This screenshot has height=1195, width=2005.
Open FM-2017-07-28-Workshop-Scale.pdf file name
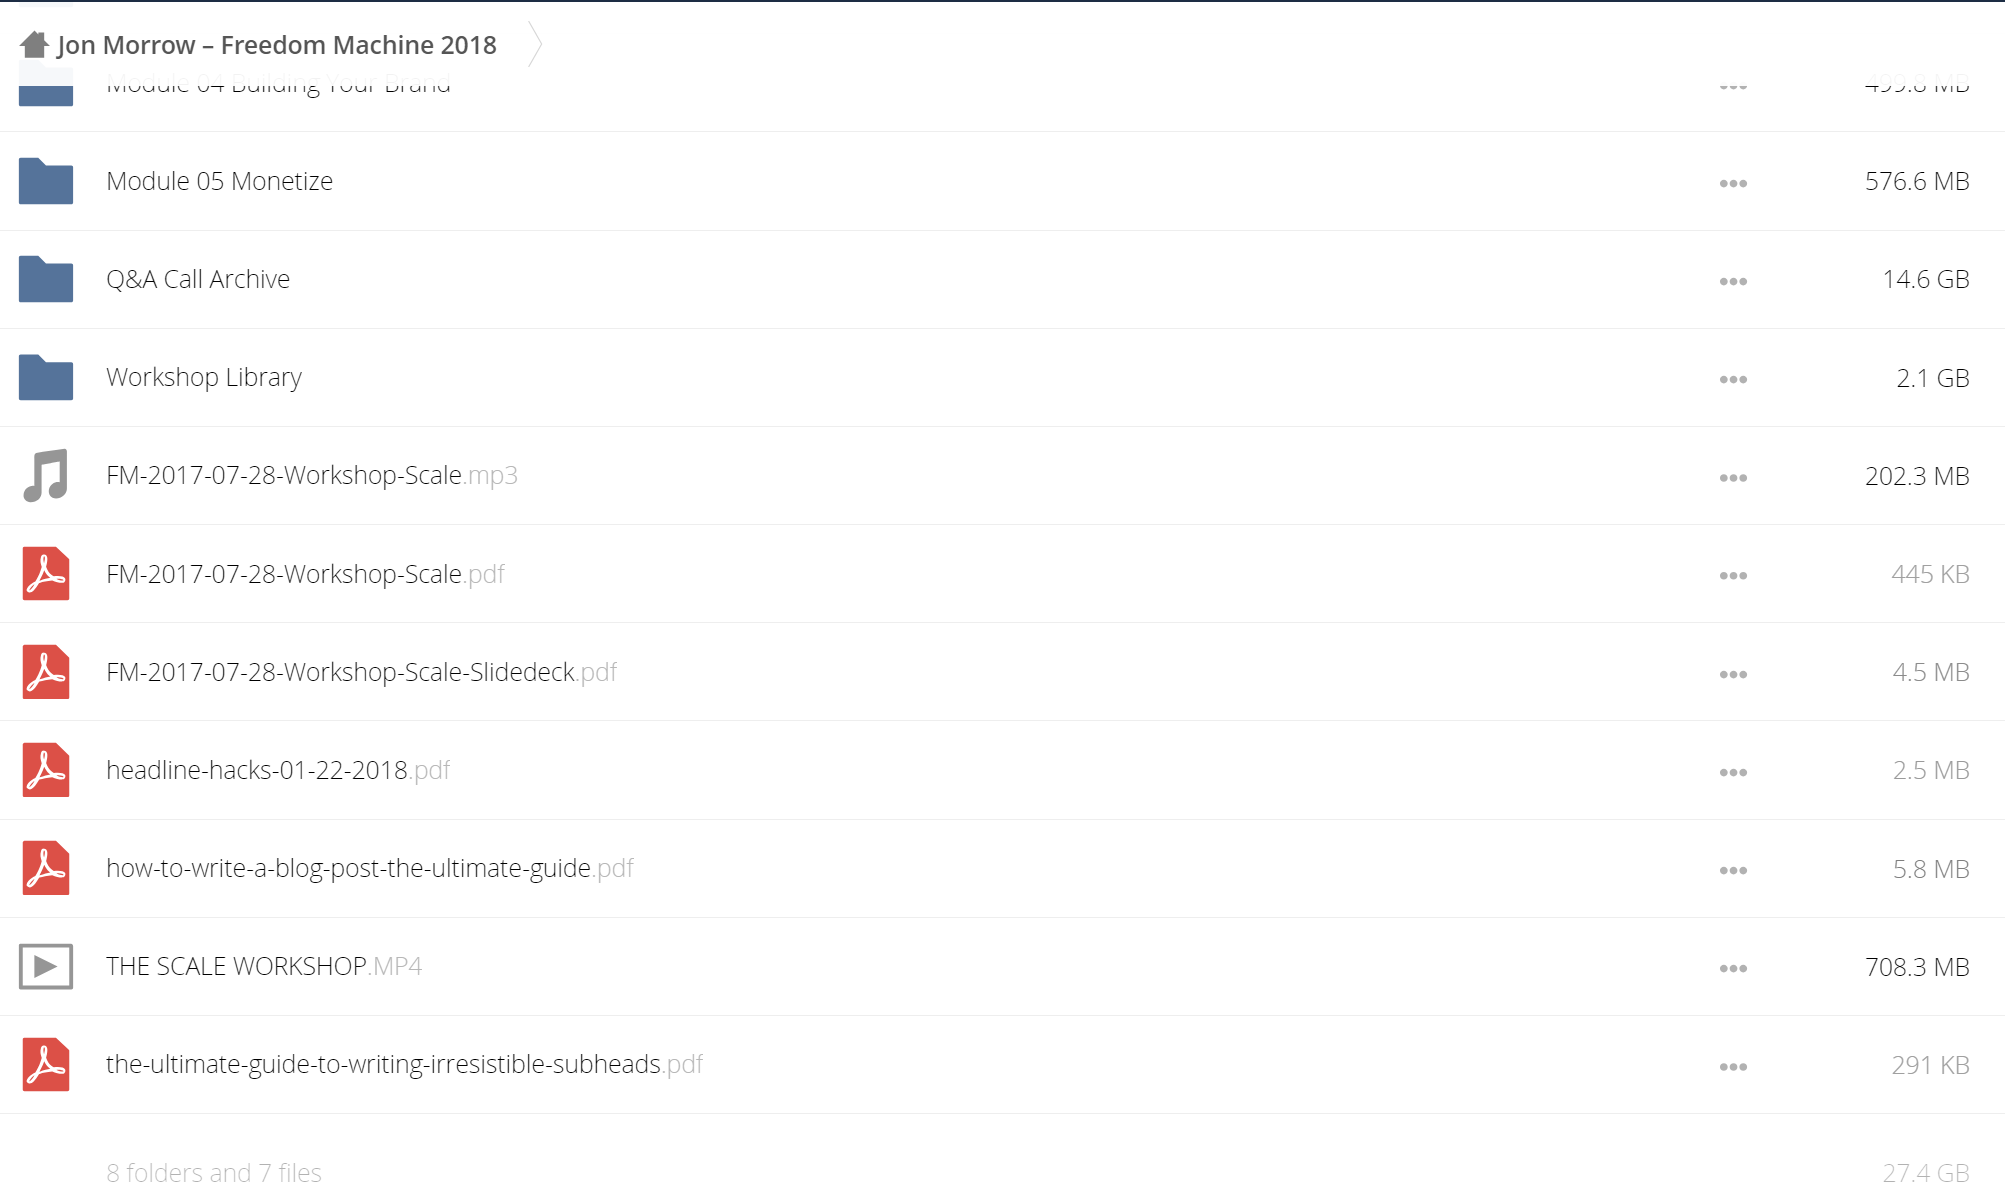[x=305, y=574]
